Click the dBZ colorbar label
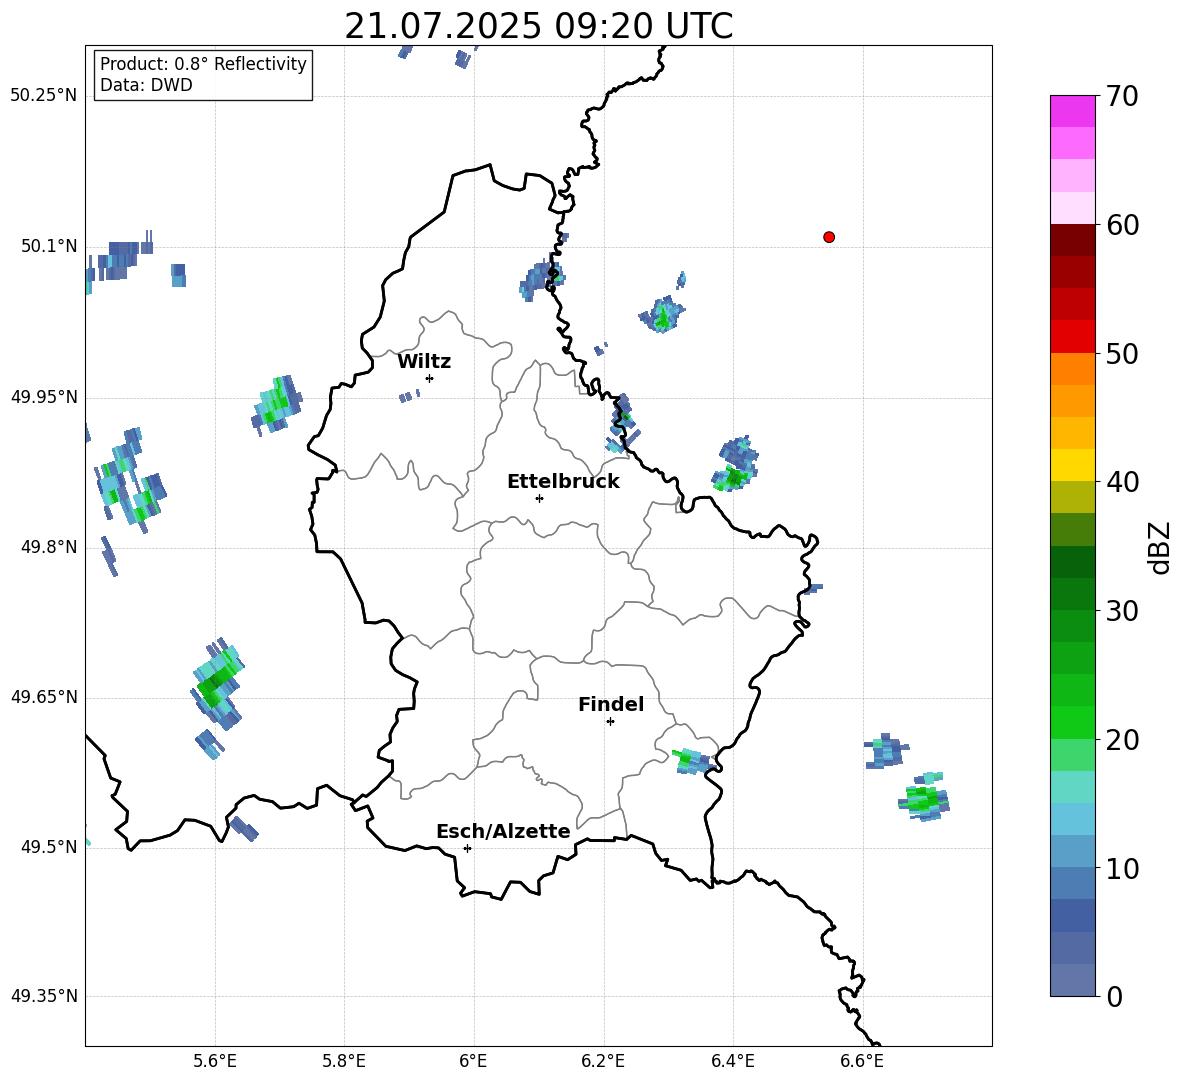The image size is (1184, 1081). 1161,547
